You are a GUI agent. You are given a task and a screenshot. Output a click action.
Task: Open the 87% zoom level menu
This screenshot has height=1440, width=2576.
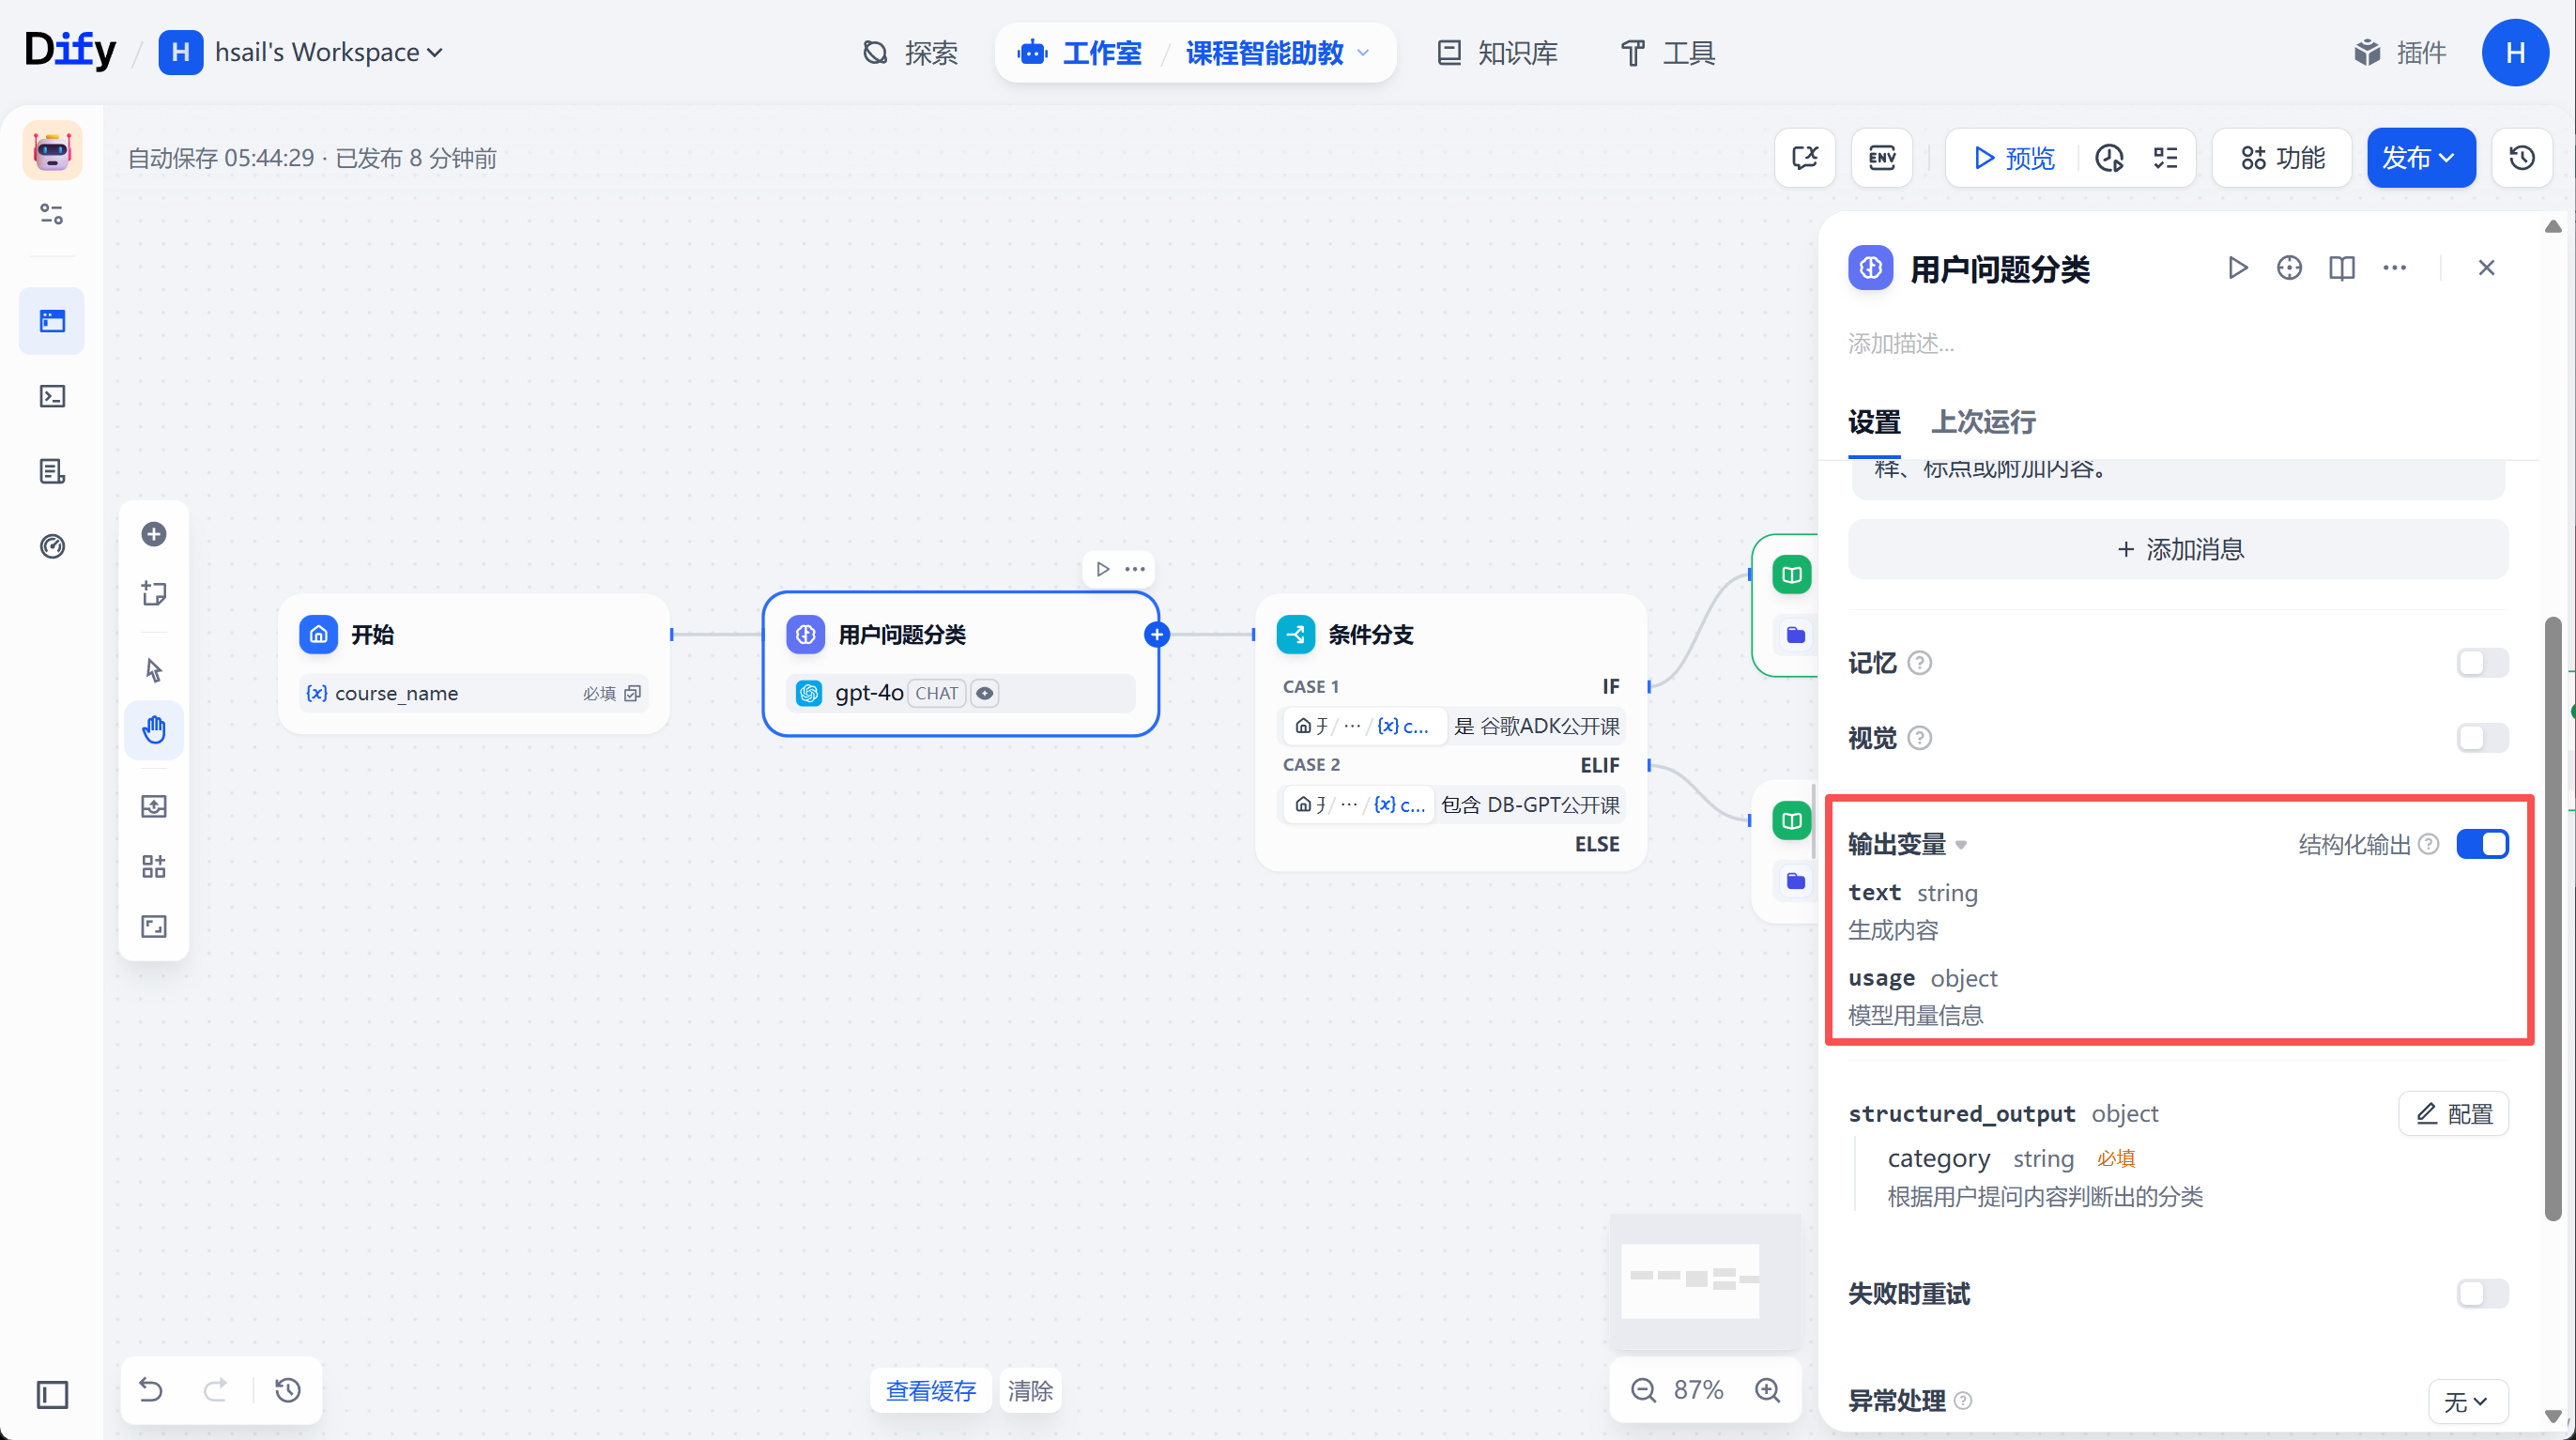tap(1698, 1389)
